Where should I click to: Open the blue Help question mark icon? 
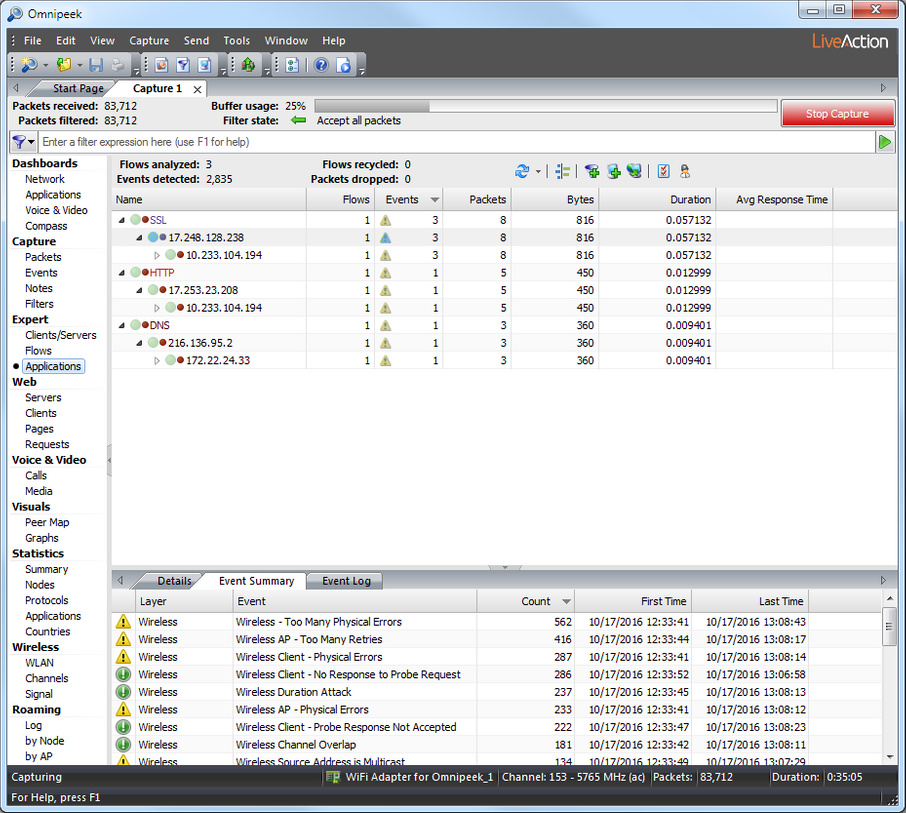coord(322,65)
